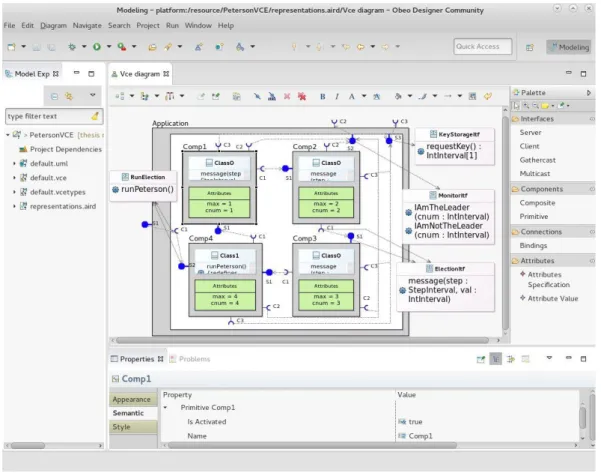
Task: Click the Bold formatting icon
Action: coord(323,97)
